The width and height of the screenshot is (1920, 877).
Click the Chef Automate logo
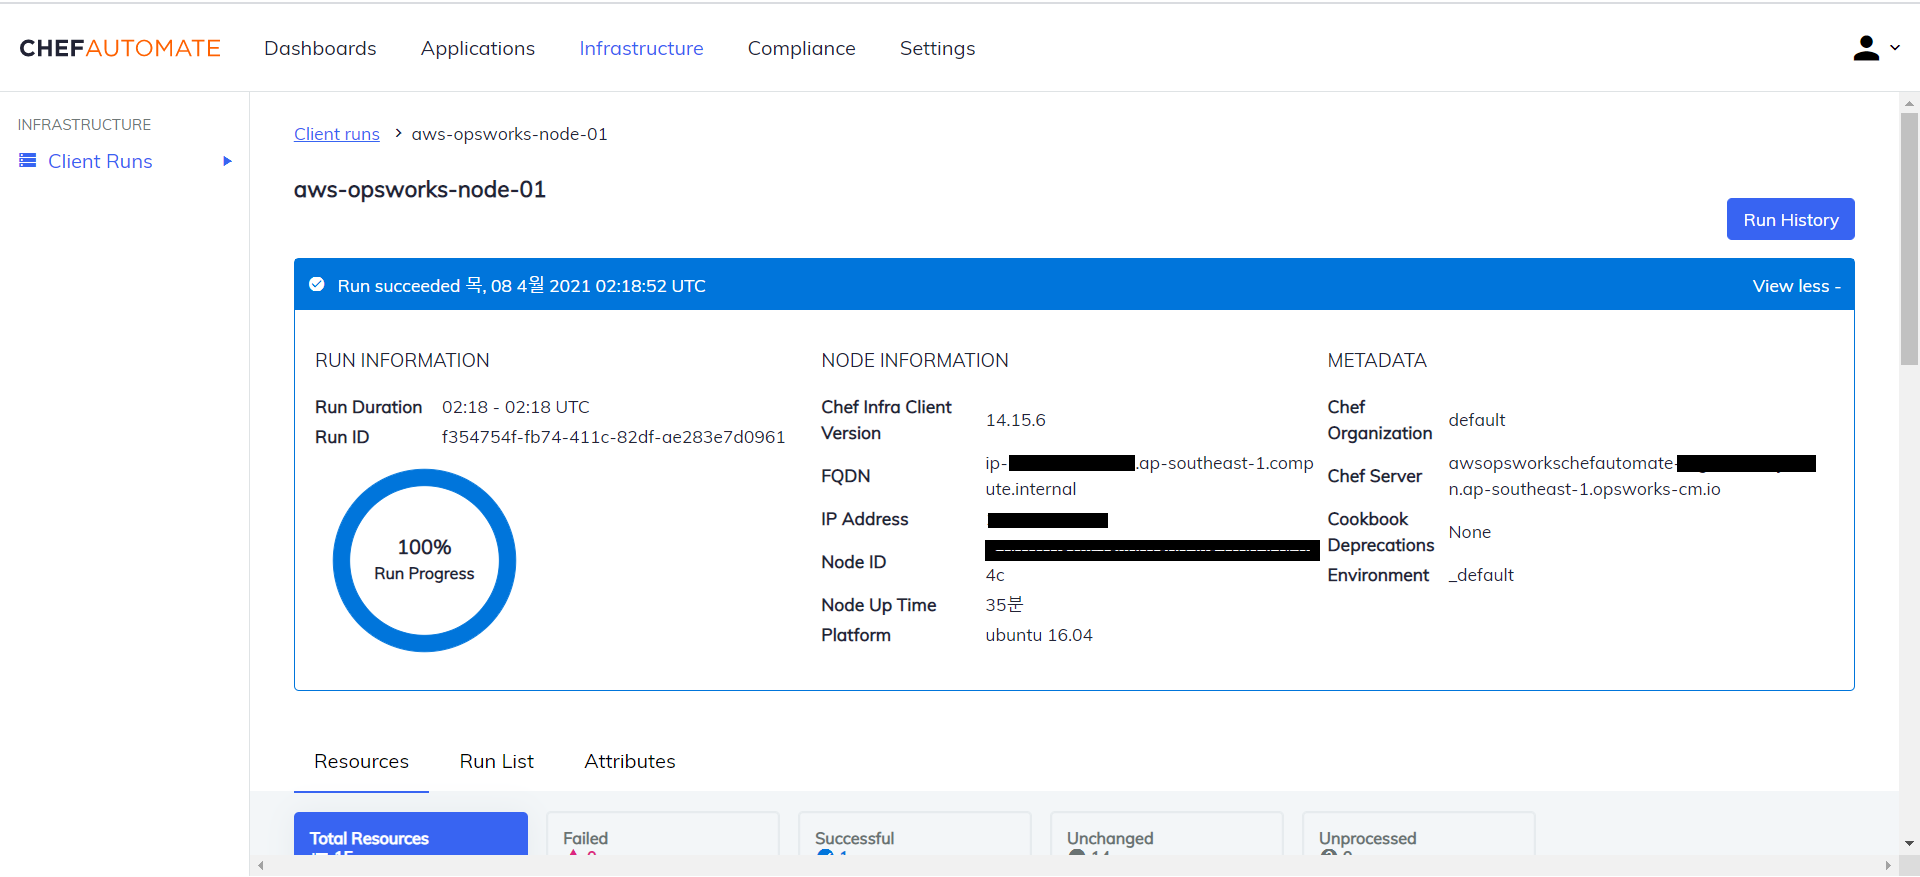[120, 48]
